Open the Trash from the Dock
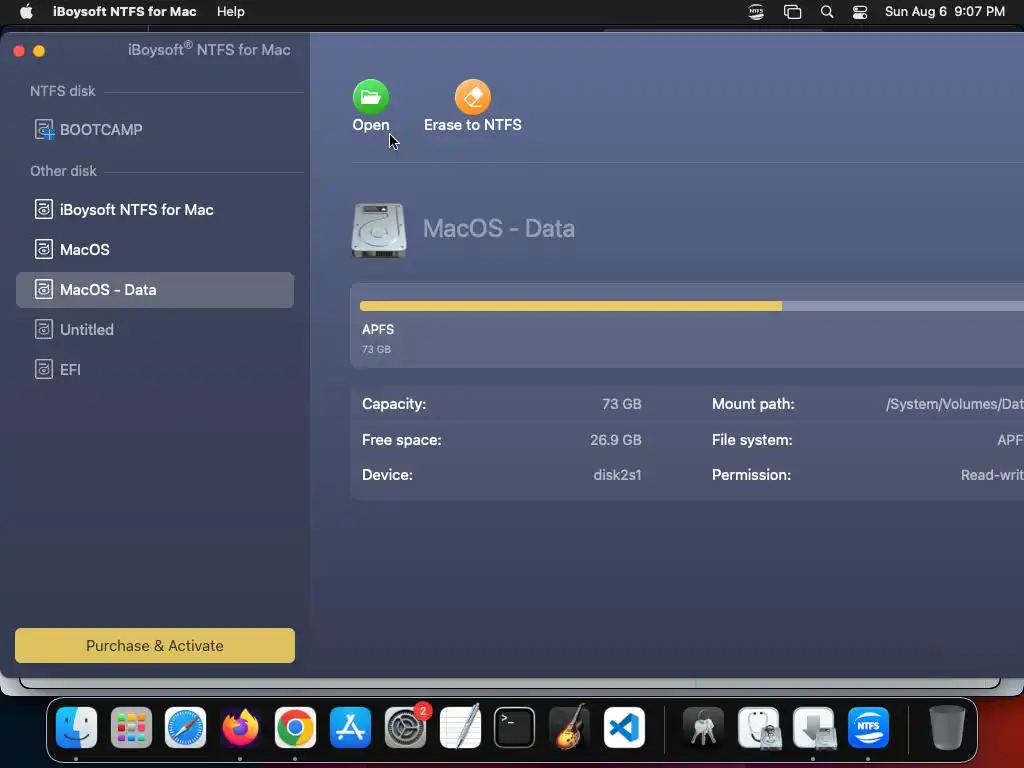 (947, 728)
